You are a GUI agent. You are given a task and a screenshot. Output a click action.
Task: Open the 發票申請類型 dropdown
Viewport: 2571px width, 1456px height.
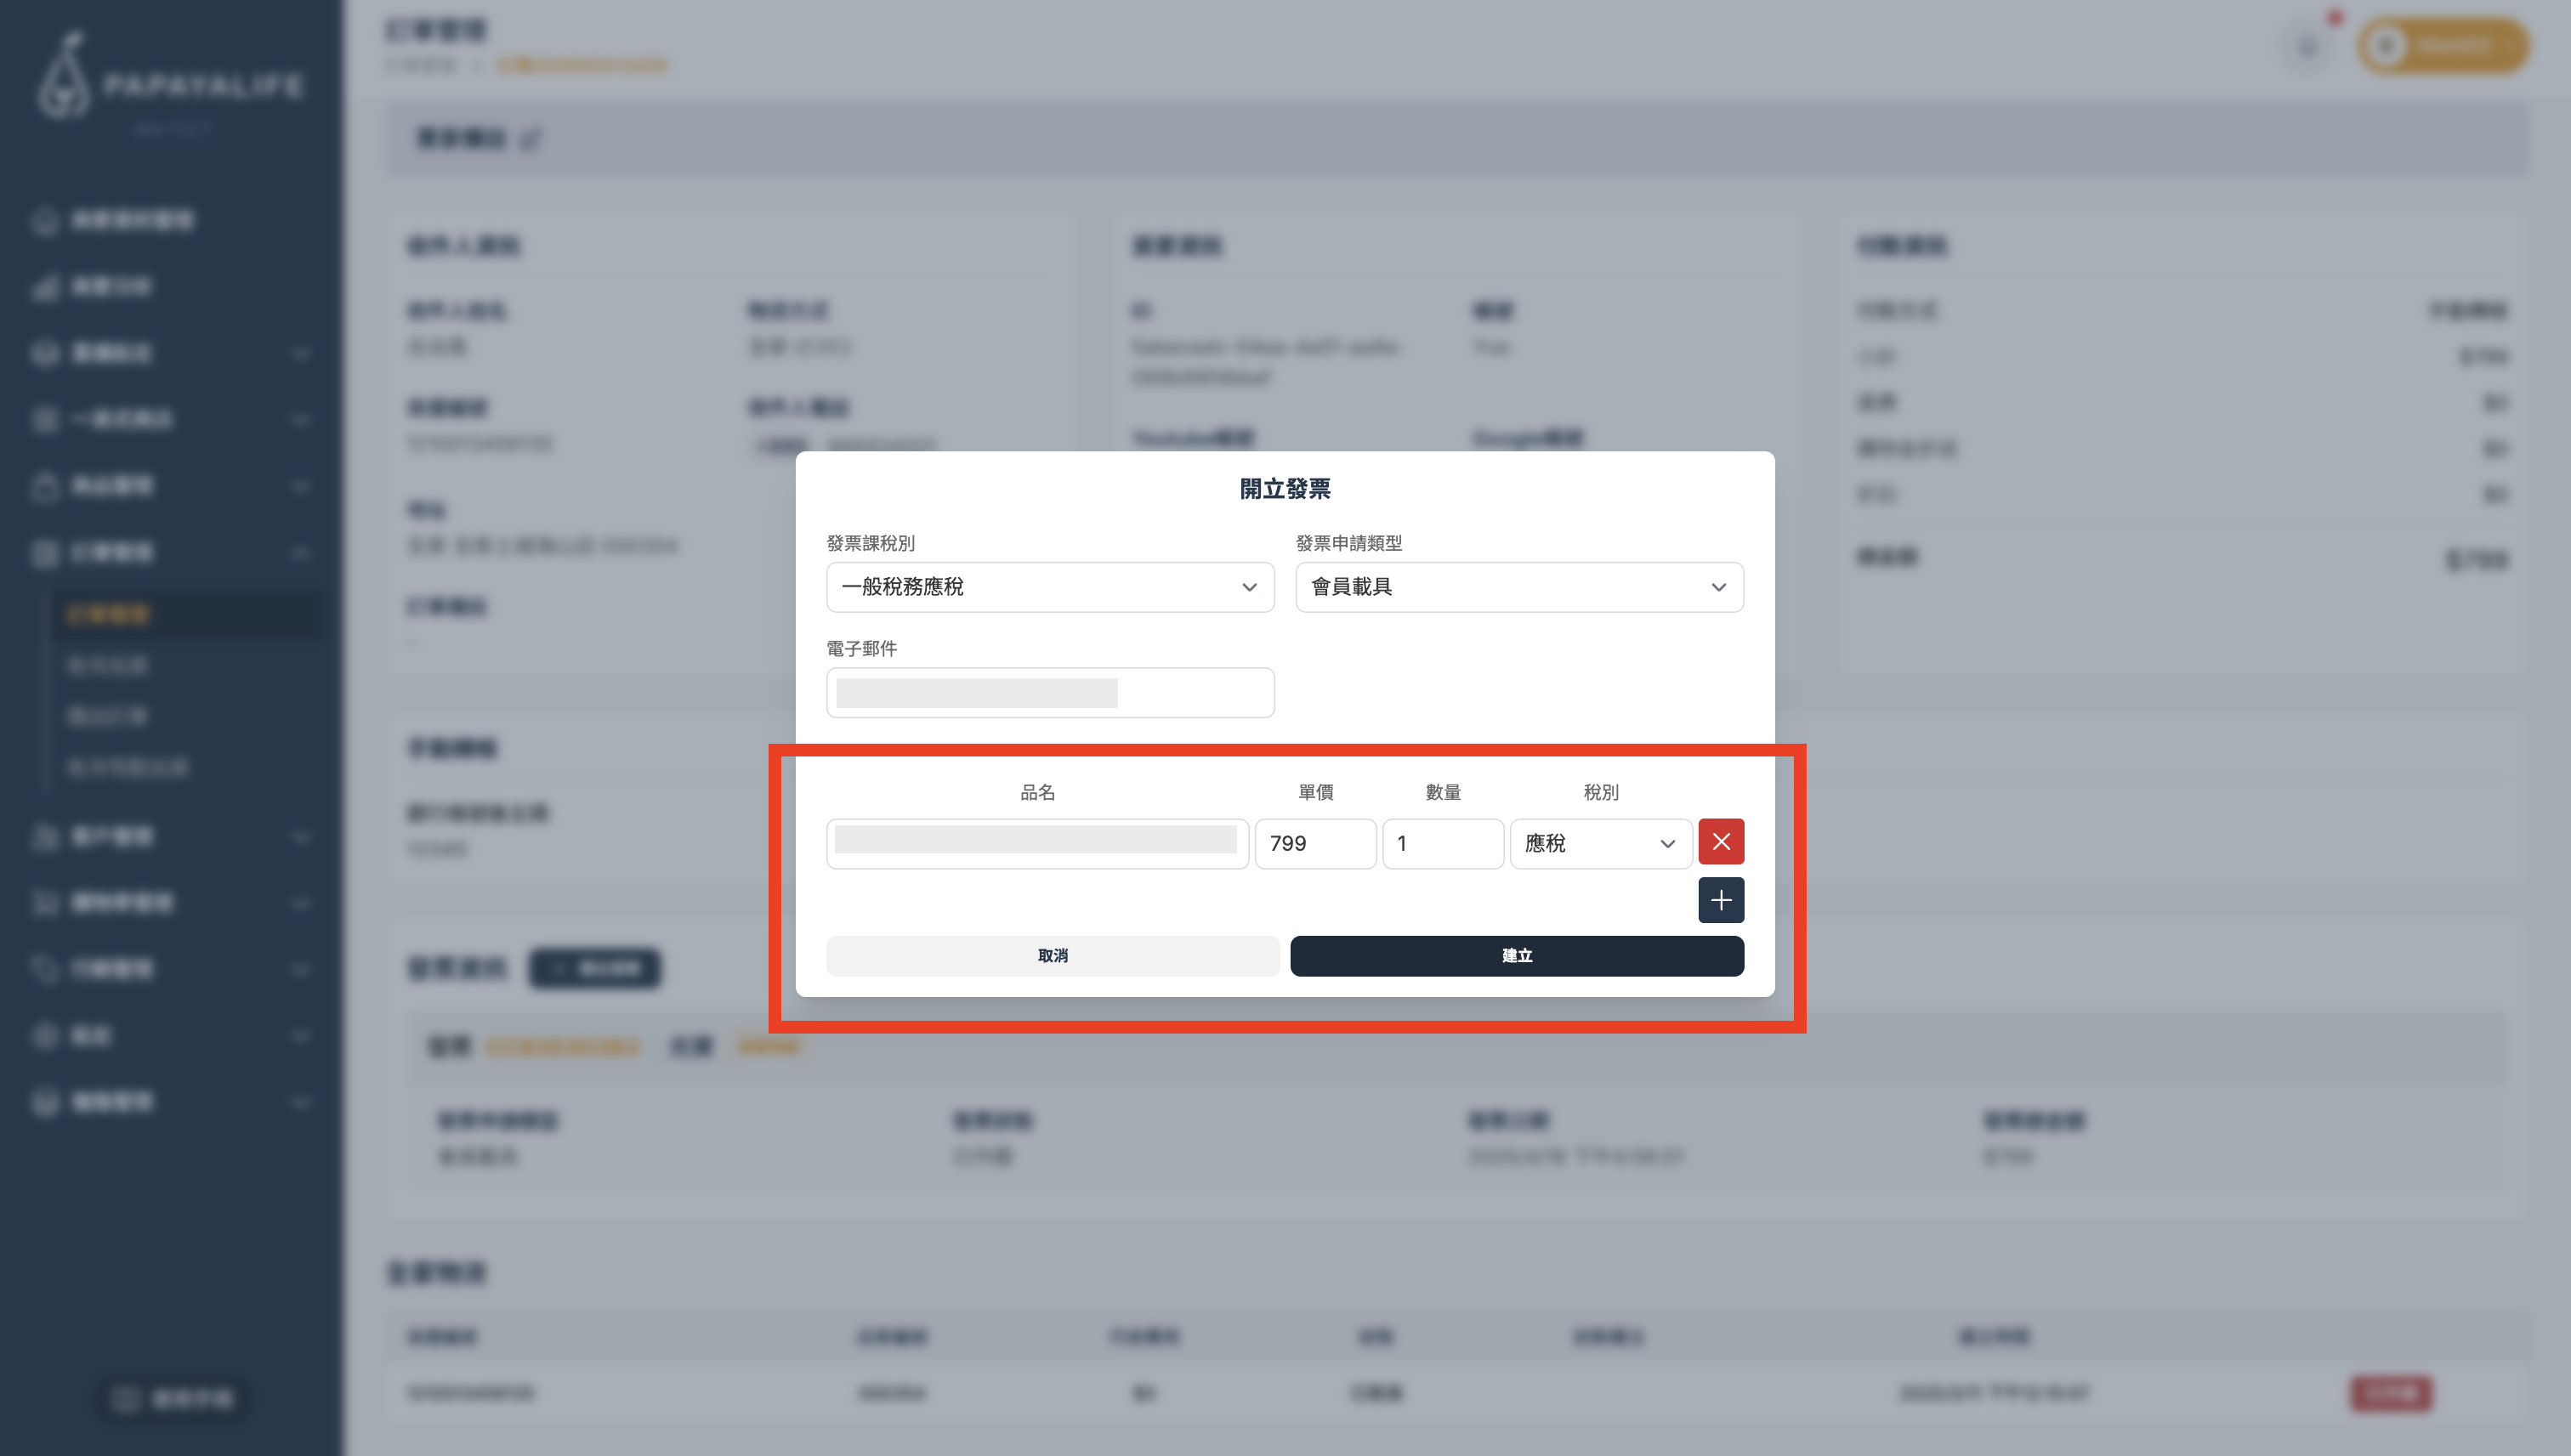(1518, 587)
